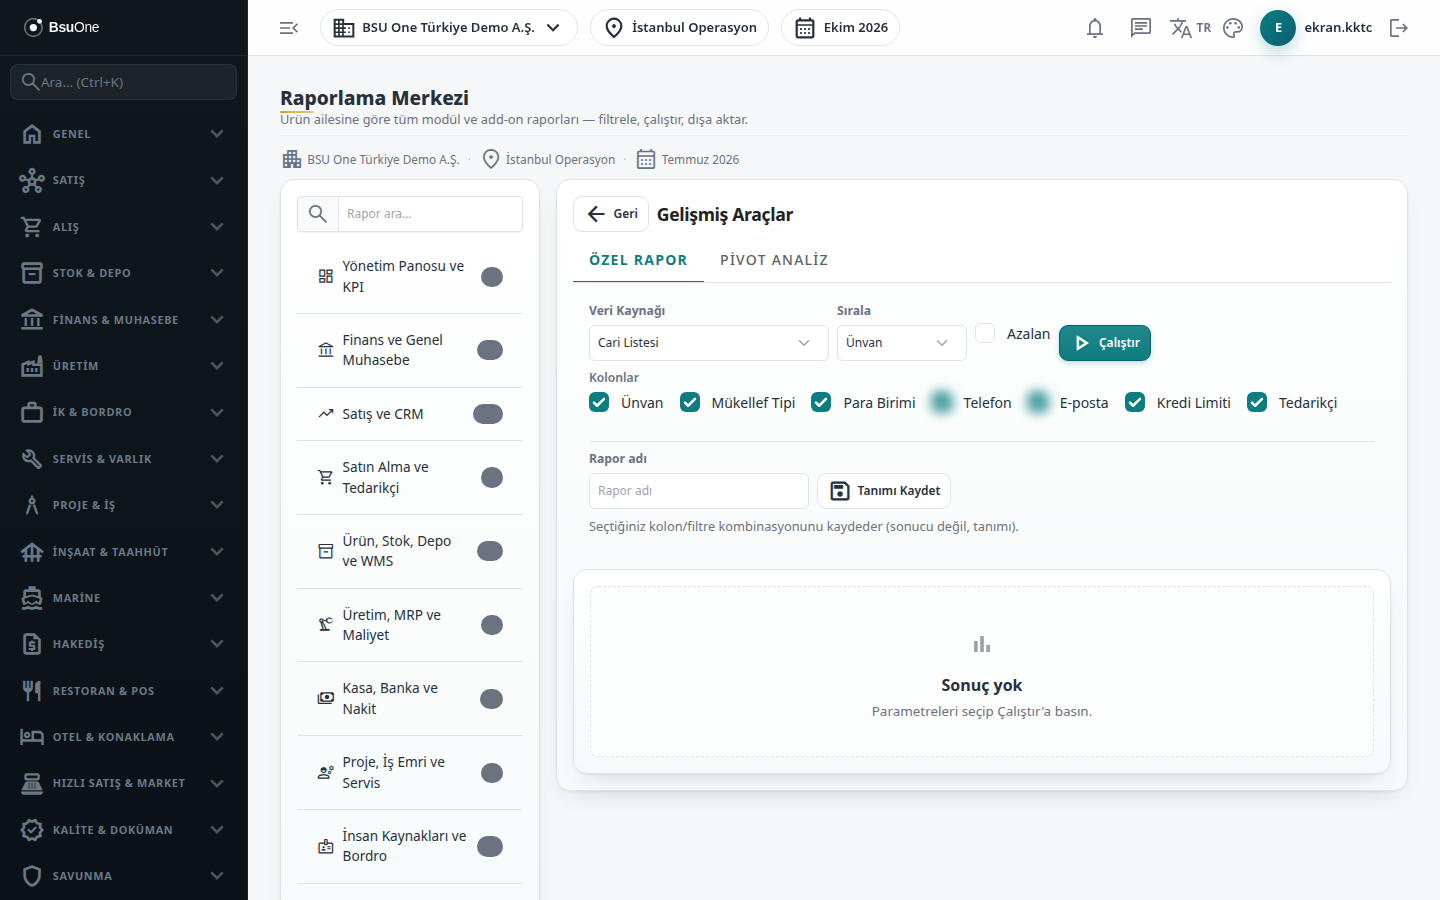Open the theme palette icon

(x=1233, y=28)
